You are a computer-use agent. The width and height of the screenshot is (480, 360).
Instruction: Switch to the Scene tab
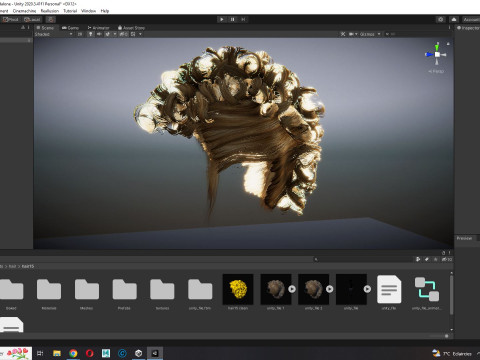point(45,28)
